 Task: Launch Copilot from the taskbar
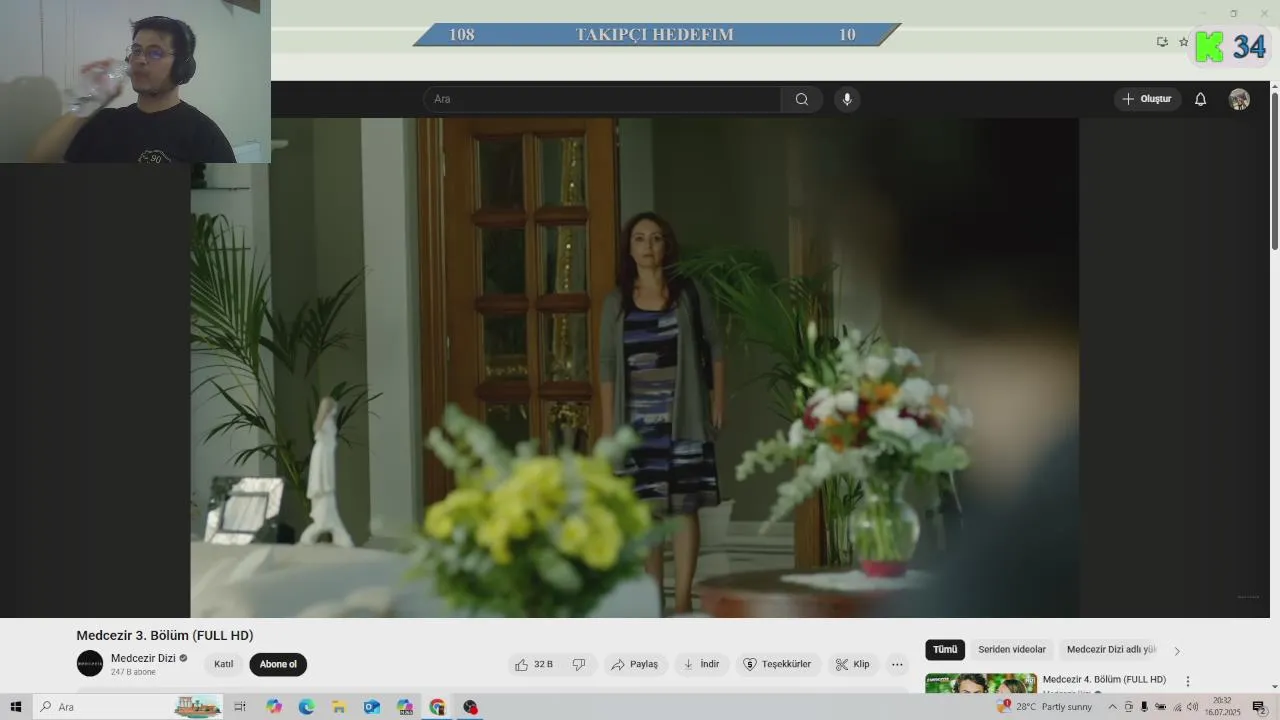tap(274, 707)
